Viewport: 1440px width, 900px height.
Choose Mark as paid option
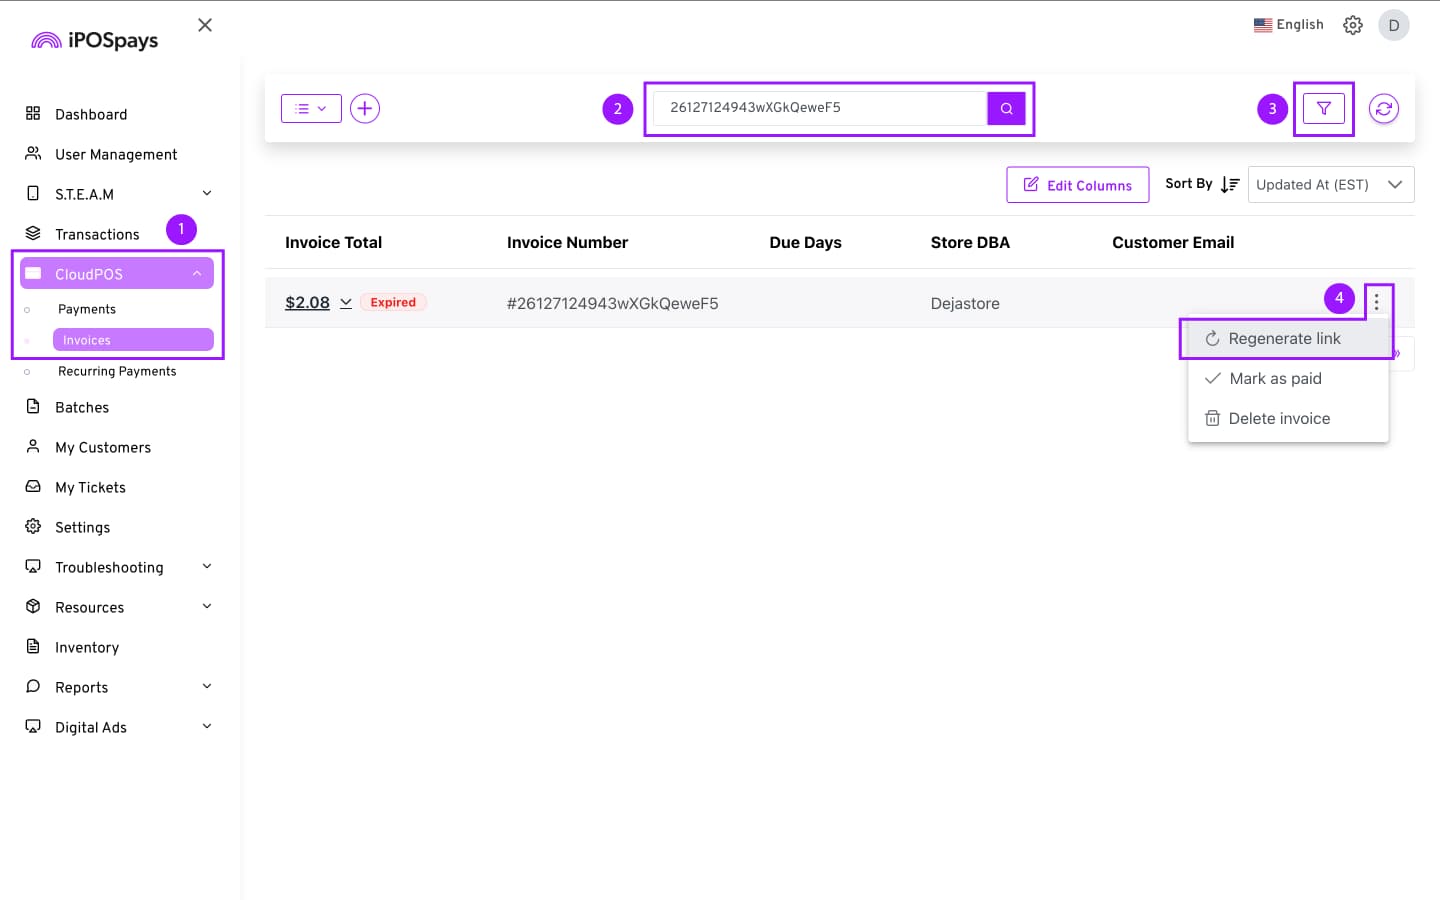[x=1275, y=379]
